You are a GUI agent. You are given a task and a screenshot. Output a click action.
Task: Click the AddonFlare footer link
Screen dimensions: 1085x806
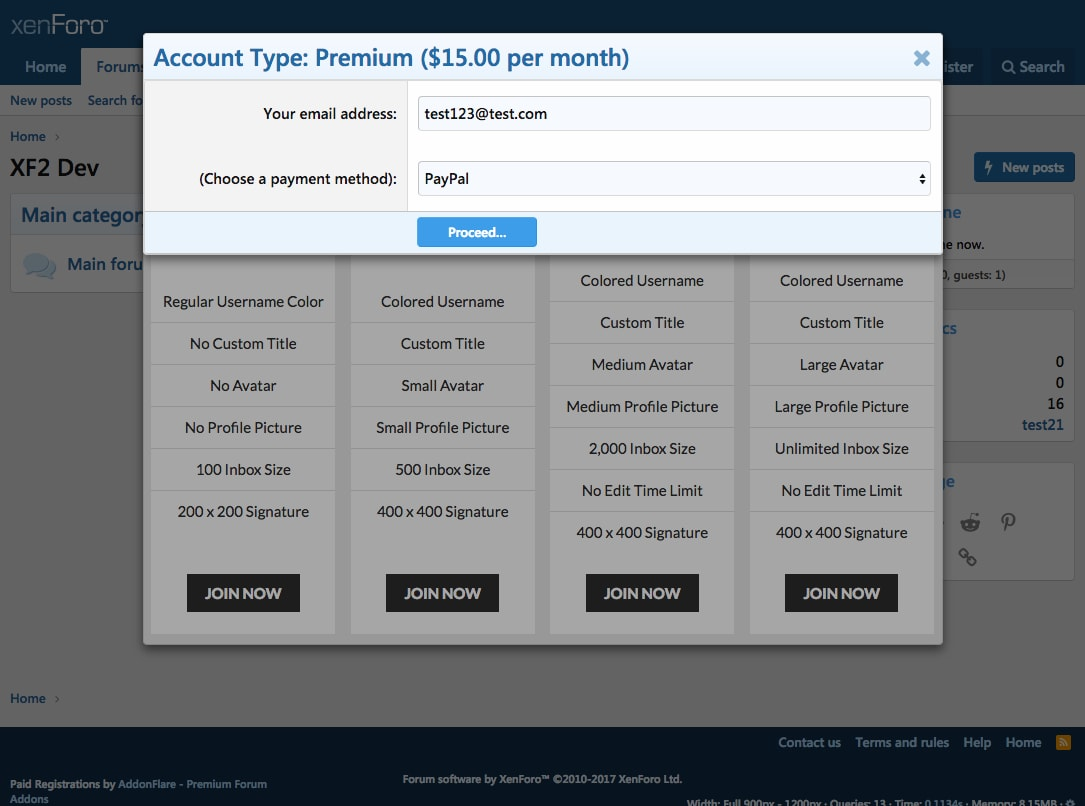tap(149, 784)
